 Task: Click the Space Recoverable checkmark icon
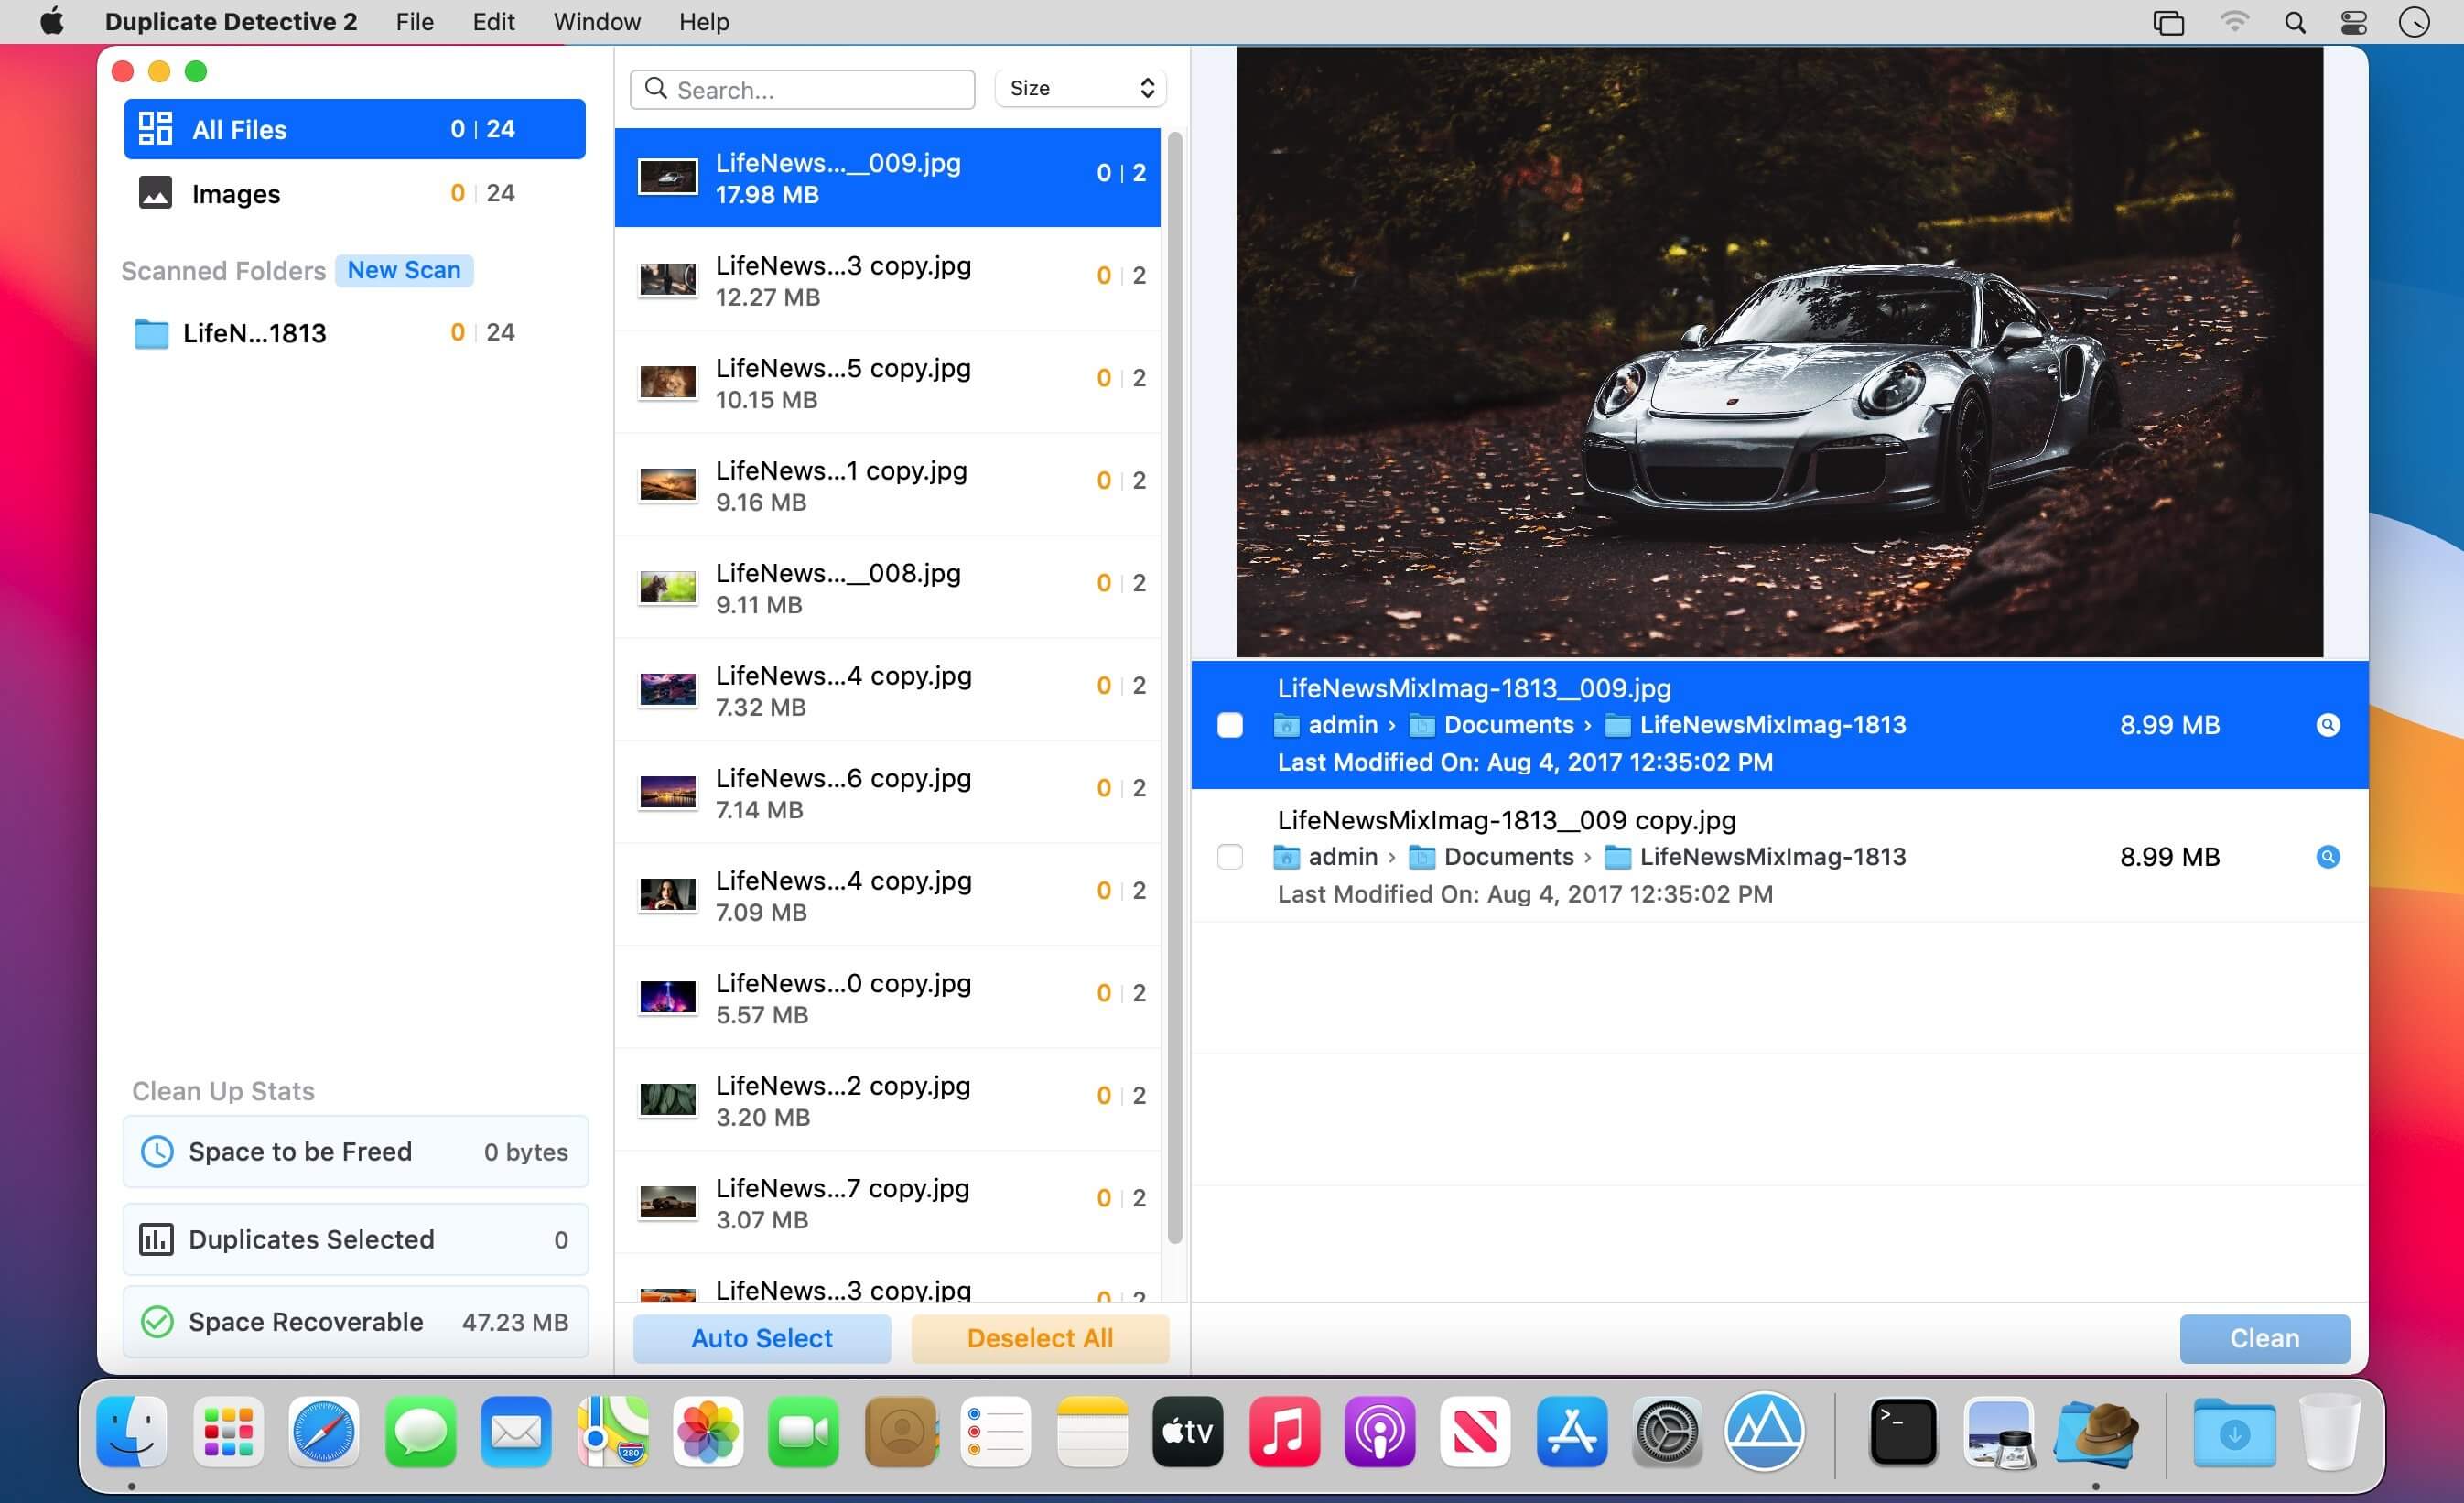157,1322
